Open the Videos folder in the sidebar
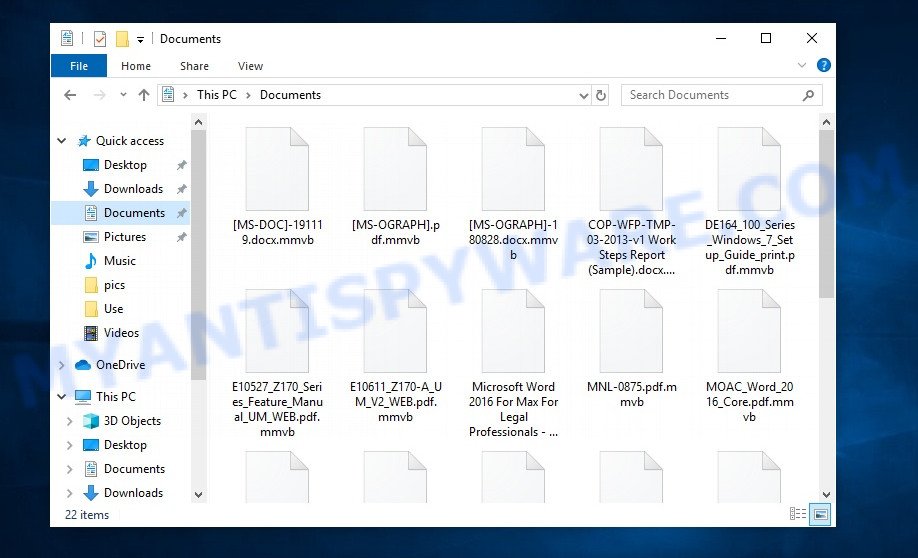Screen dimensions: 918x558 coord(121,333)
